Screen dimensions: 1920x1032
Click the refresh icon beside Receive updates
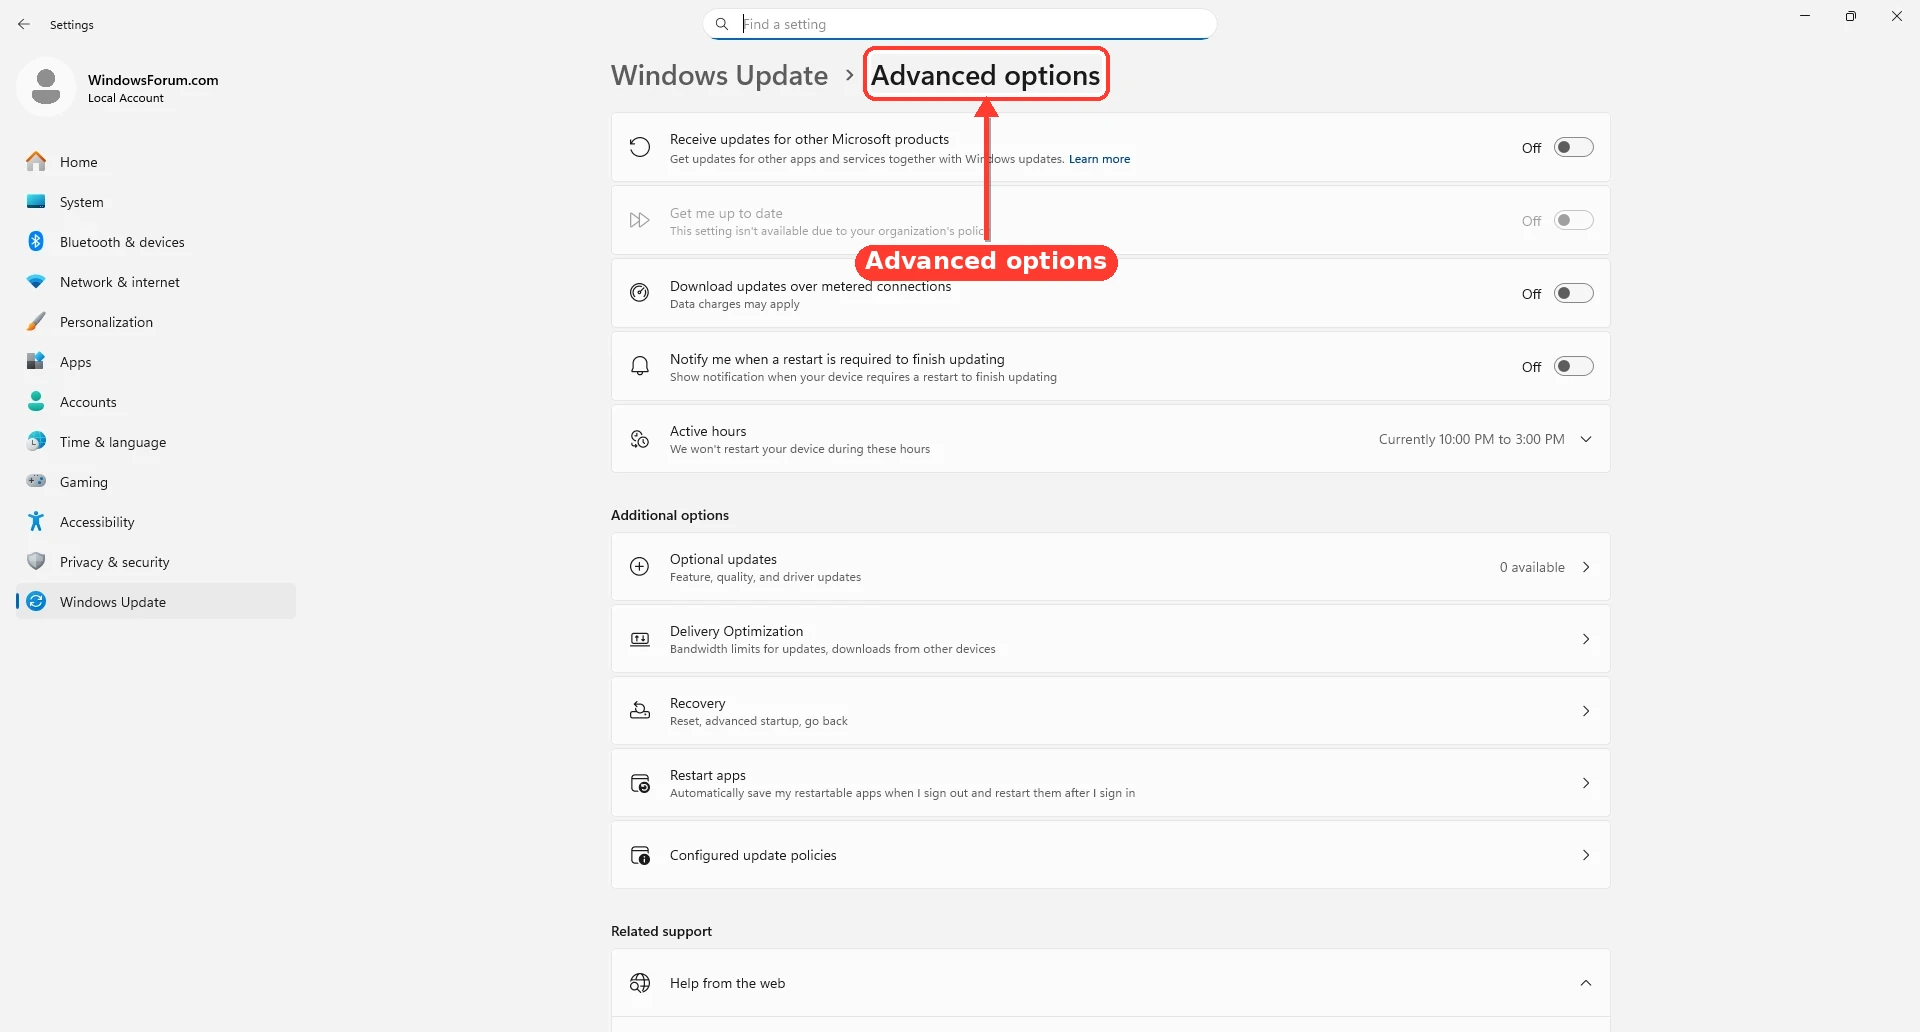640,148
